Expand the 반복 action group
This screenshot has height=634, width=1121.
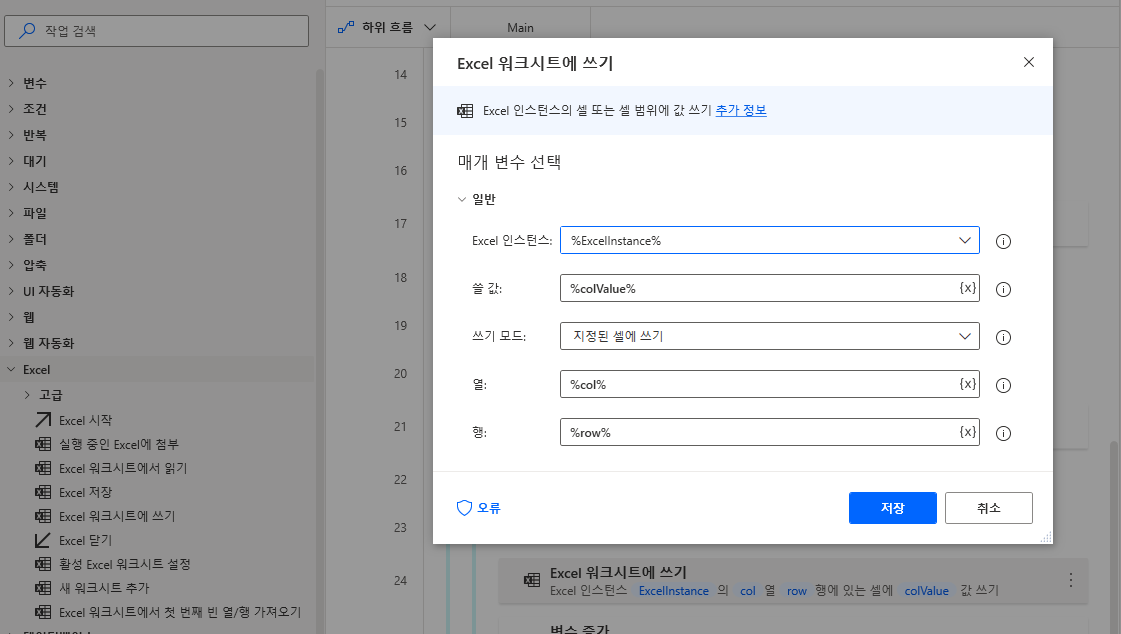click(x=11, y=134)
